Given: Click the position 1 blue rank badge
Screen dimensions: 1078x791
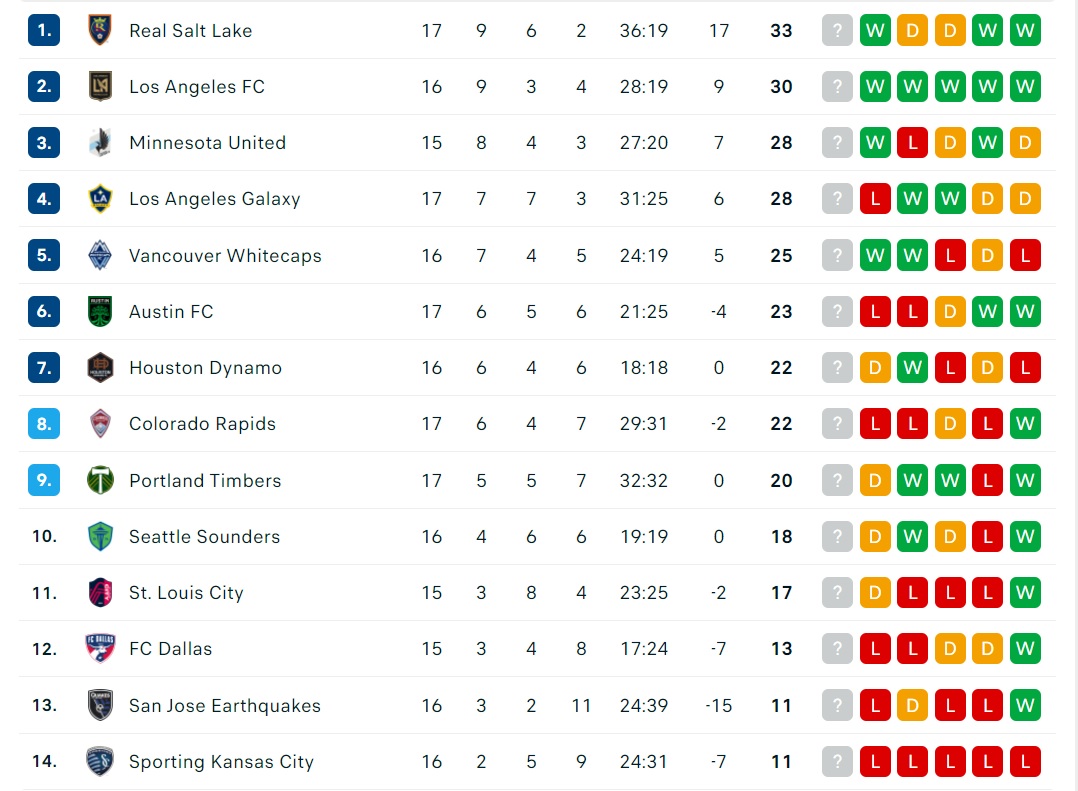Looking at the screenshot, I should tap(44, 30).
